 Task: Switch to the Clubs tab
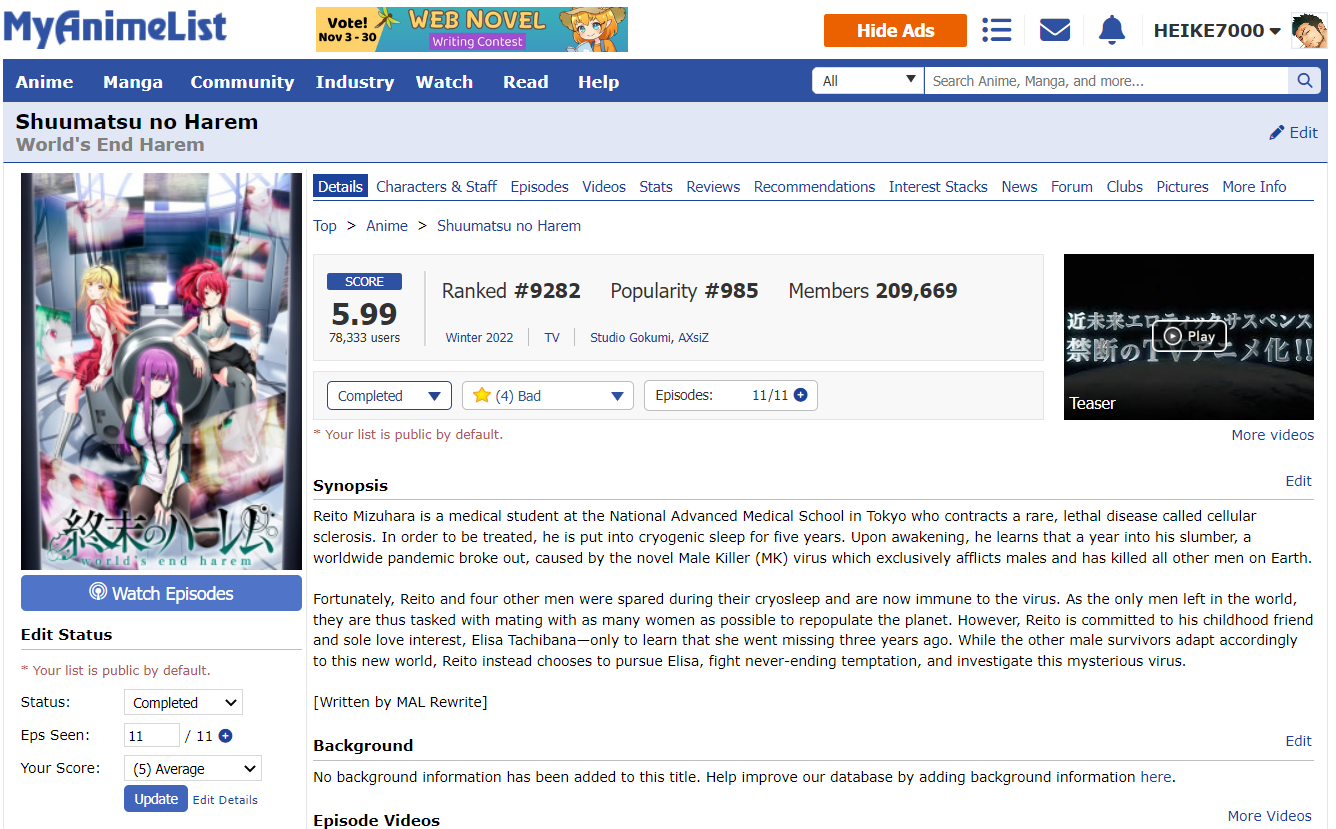pos(1124,186)
